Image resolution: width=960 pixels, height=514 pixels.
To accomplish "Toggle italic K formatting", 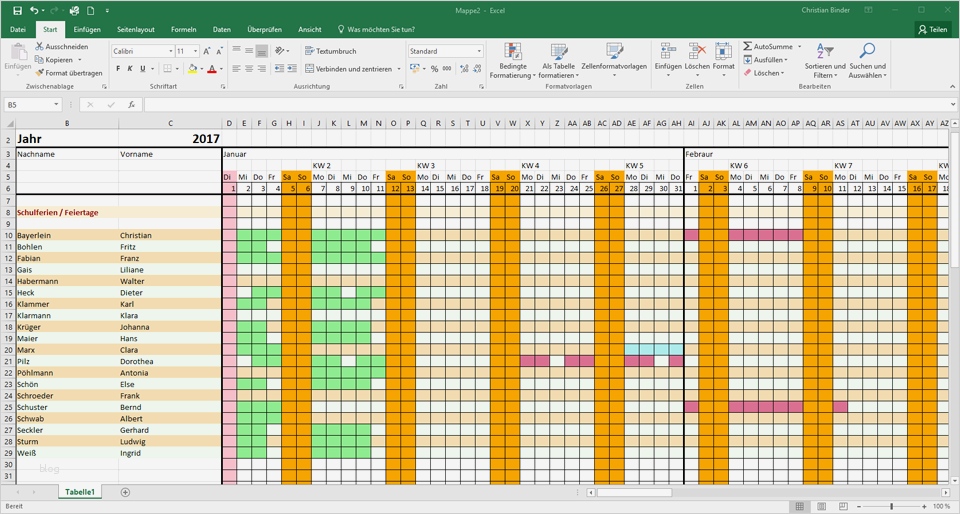I will coord(130,69).
